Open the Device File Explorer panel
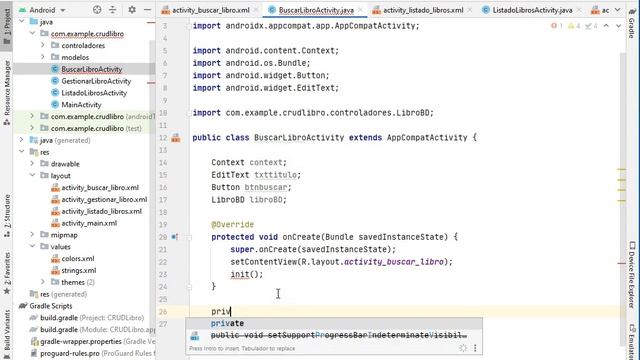The image size is (640, 360). point(632,274)
